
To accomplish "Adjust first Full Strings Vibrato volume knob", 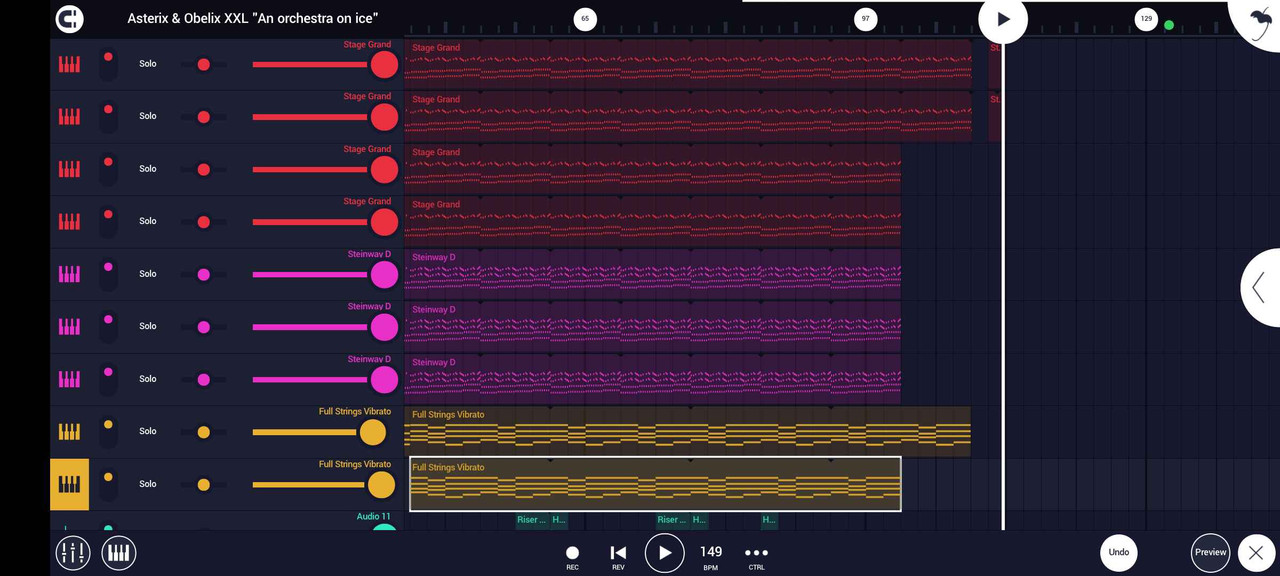I will [x=372, y=432].
